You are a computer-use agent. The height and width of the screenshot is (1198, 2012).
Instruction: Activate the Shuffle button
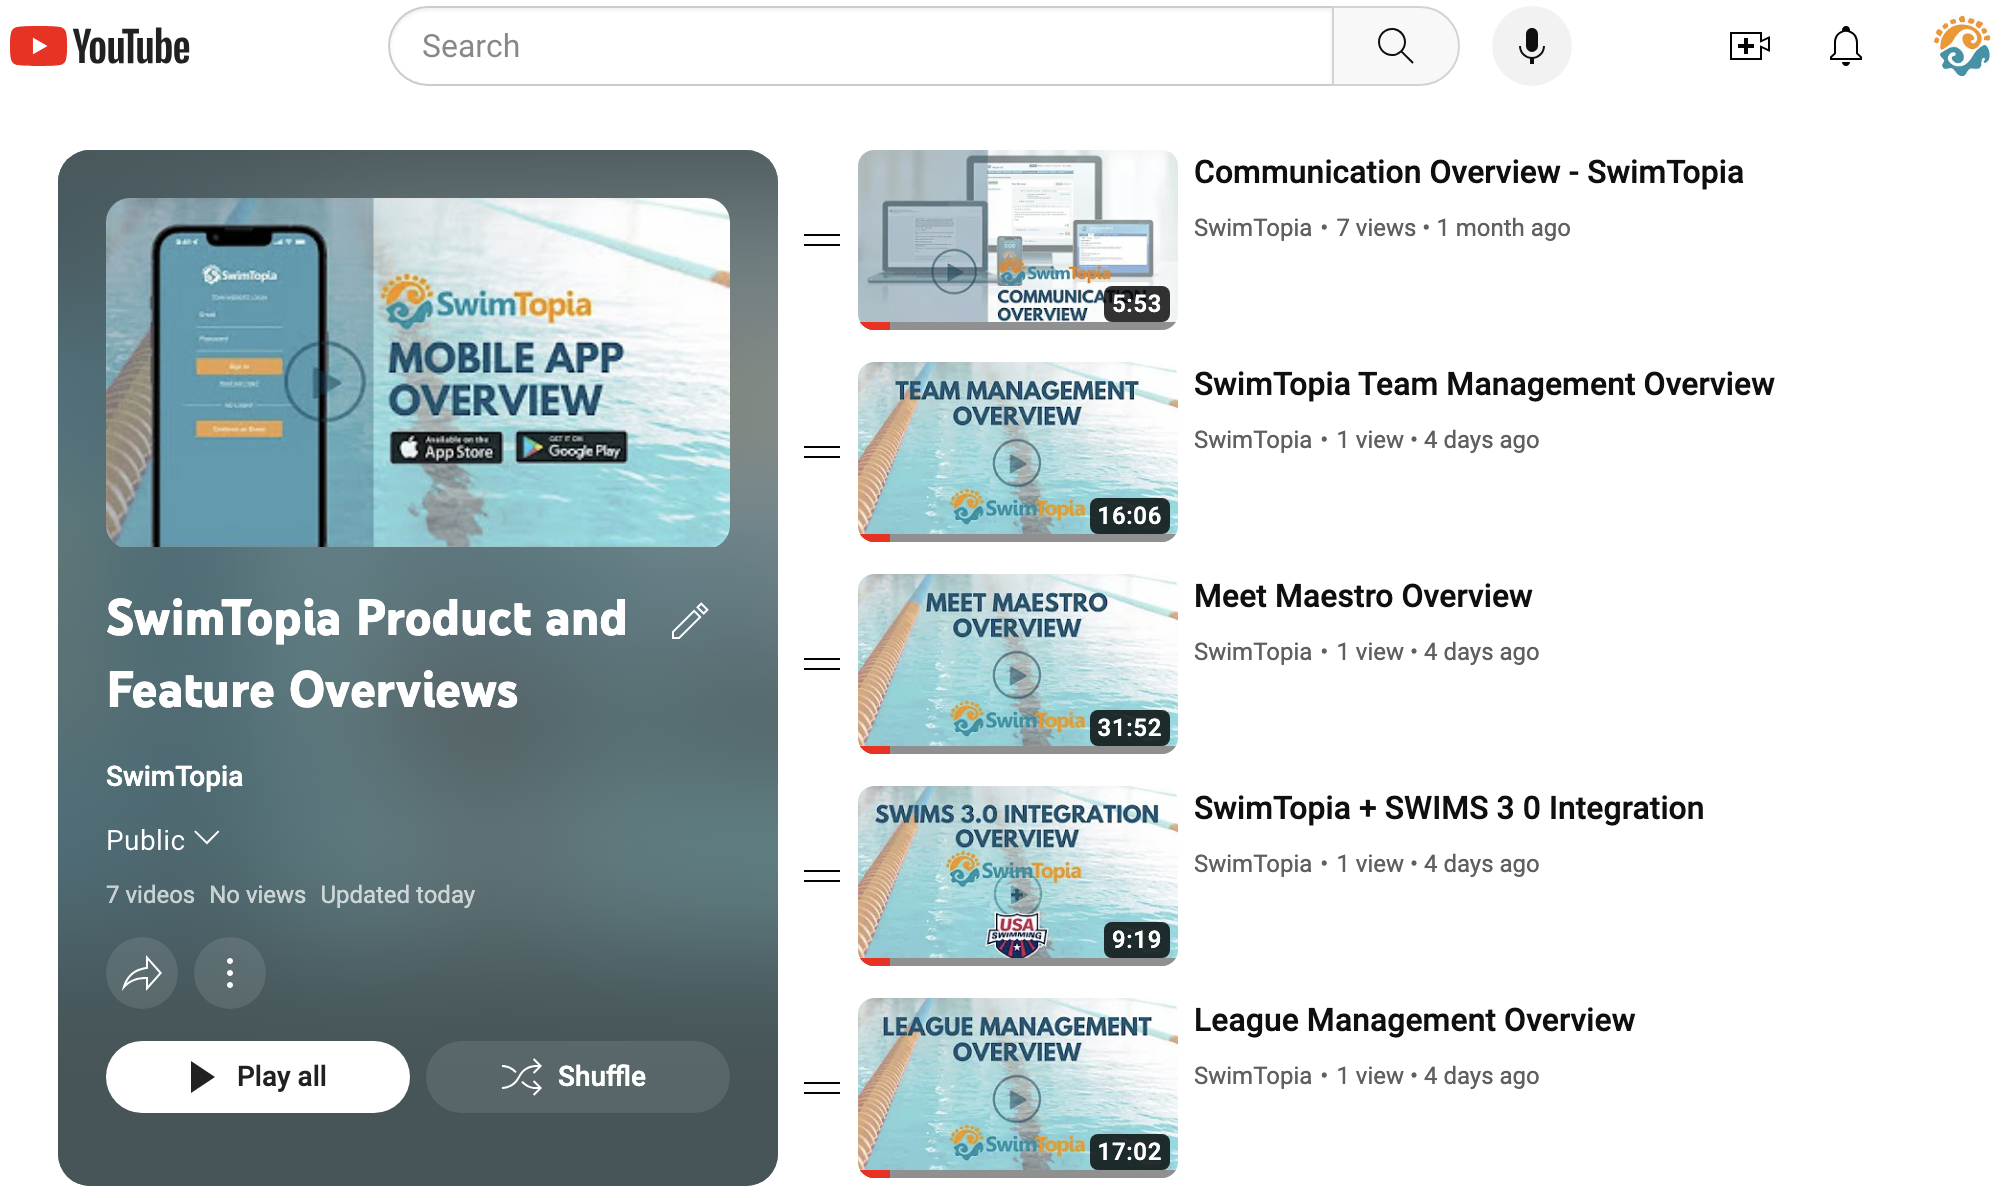[x=577, y=1076]
